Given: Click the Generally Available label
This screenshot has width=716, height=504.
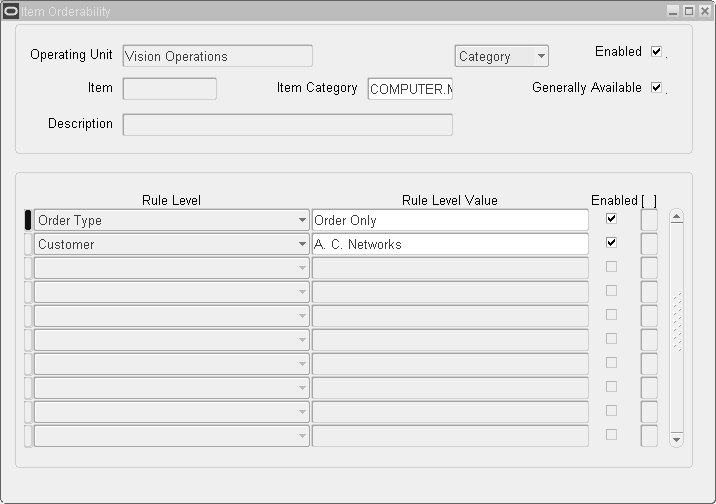Looking at the screenshot, I should (587, 88).
